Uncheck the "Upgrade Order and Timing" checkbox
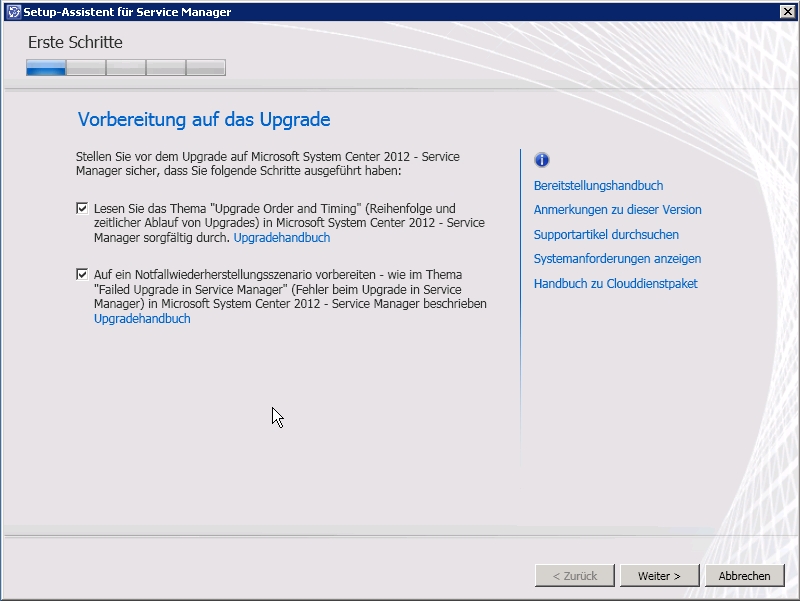This screenshot has width=800, height=601. [x=82, y=208]
